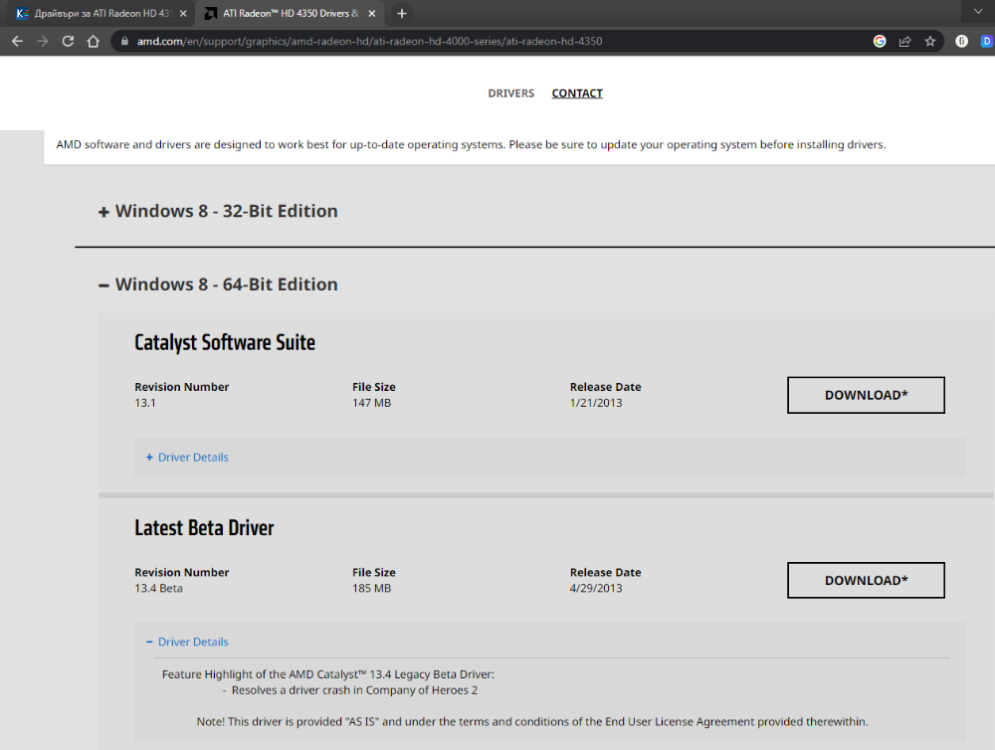Click release date 4/29/2013
The width and height of the screenshot is (995, 750).
596,588
